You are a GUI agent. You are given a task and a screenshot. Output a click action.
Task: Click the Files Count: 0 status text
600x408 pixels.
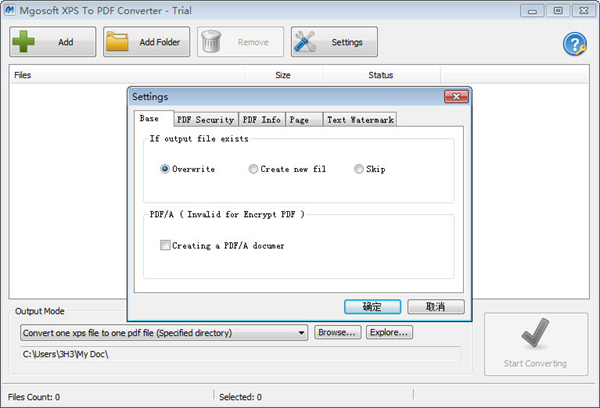34,397
